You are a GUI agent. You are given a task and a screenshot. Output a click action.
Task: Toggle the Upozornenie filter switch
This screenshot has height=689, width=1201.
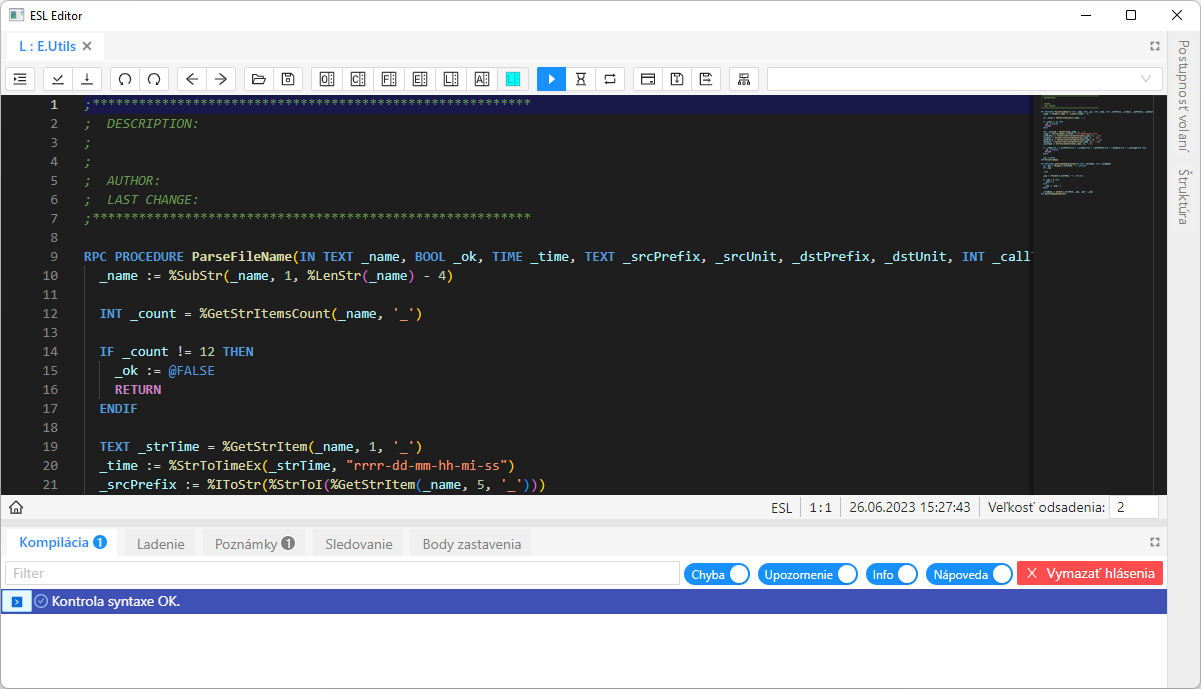[x=846, y=574]
